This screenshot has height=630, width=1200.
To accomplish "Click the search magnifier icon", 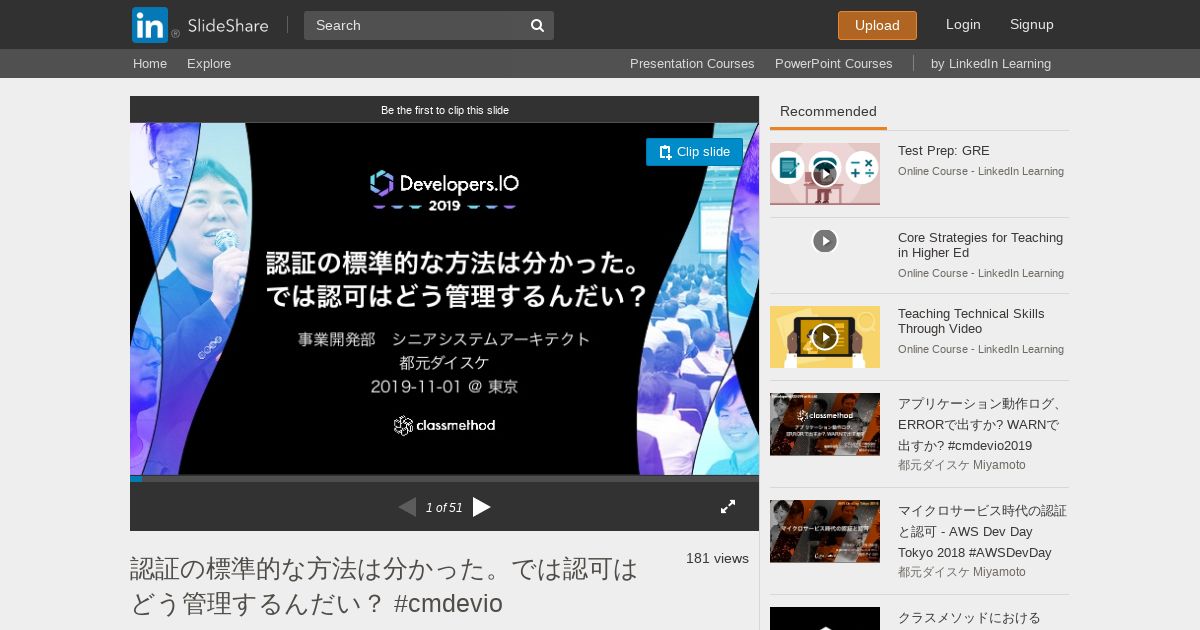I will [537, 26].
